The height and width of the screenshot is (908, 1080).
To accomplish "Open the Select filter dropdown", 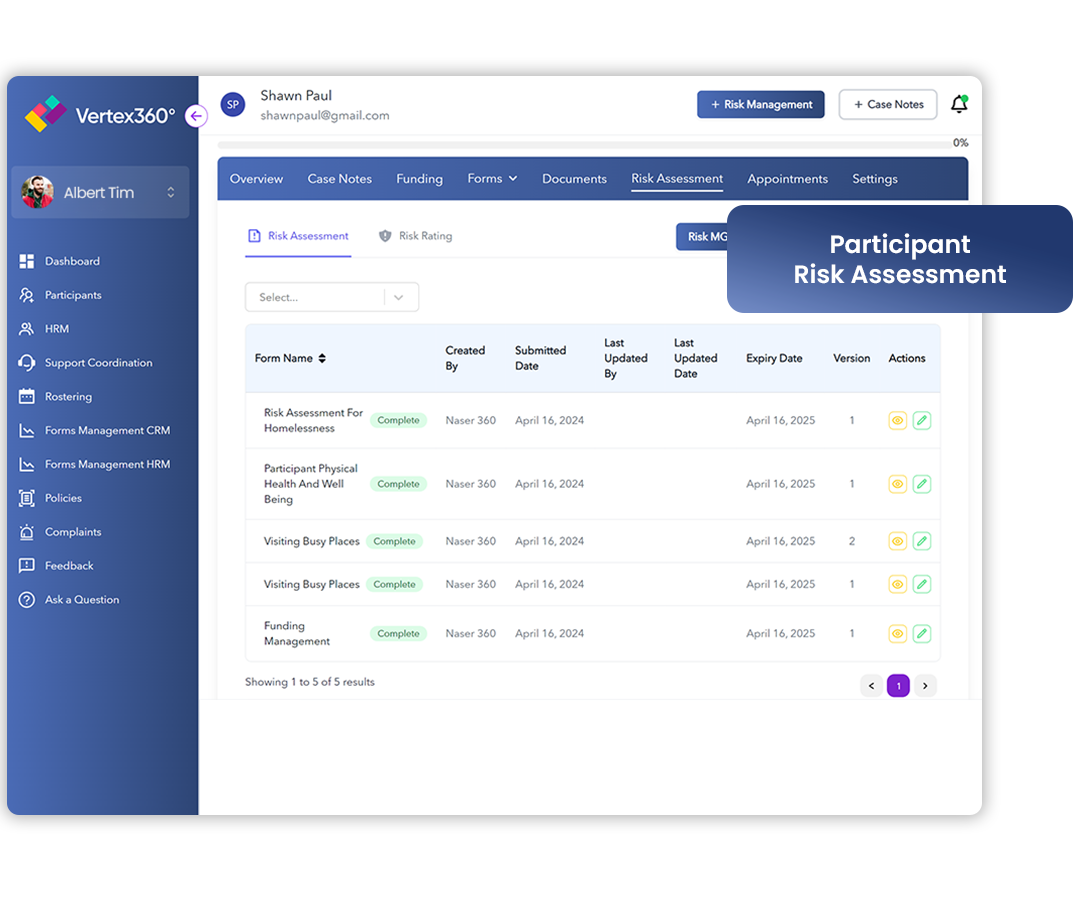I will pos(331,297).
